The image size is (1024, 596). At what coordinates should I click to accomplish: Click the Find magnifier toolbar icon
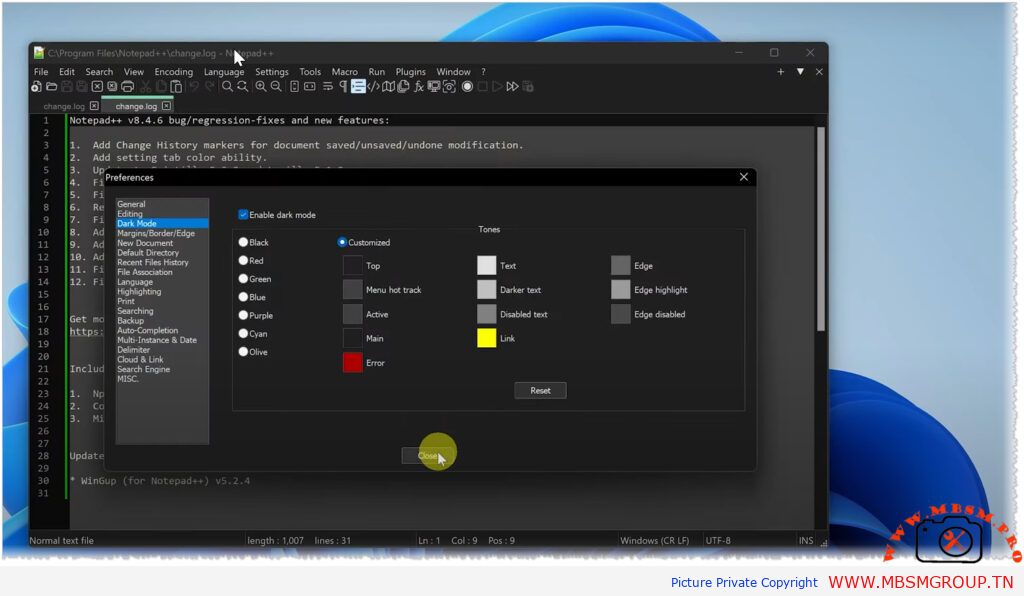click(x=227, y=87)
